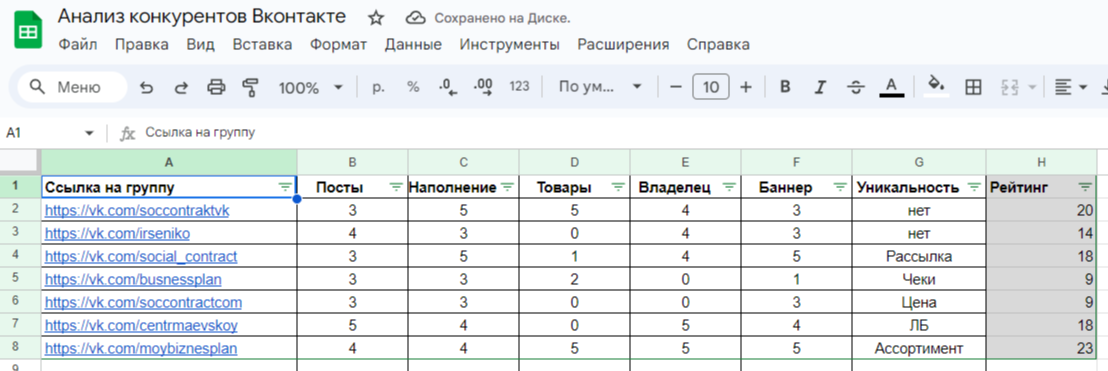Open the Name Box dropdown arrow

click(x=89, y=133)
